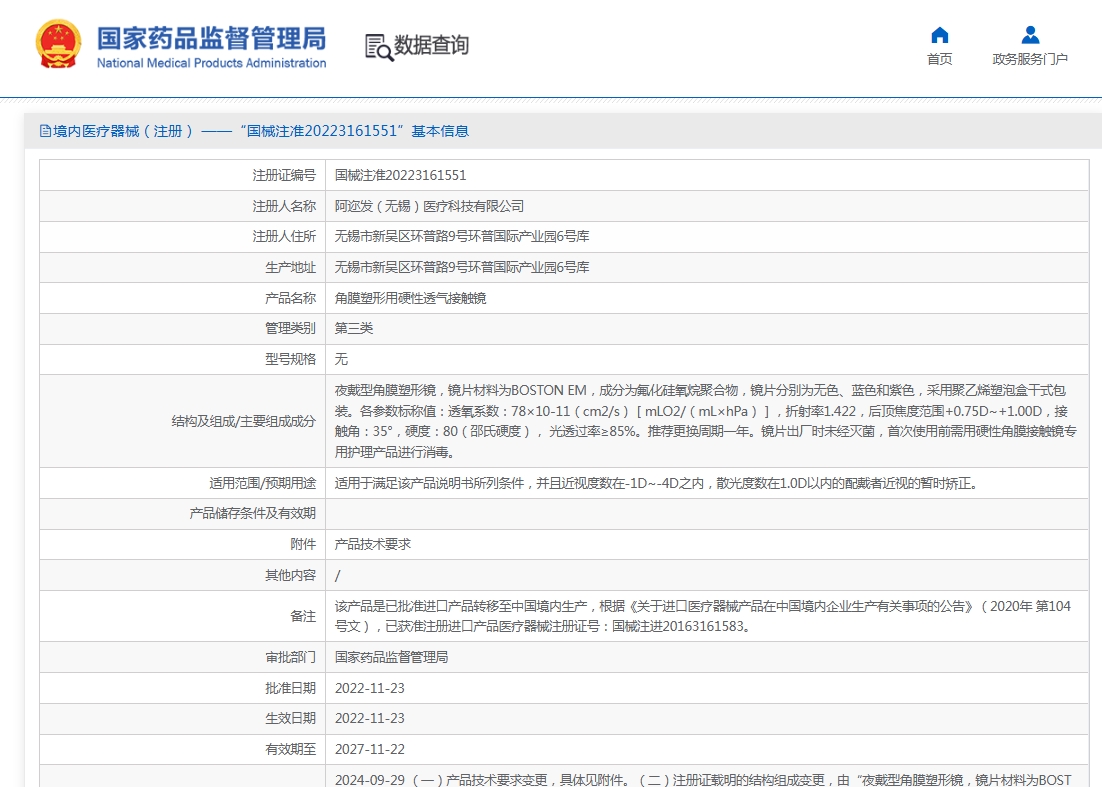Click the 注册人住所 label
1102x787 pixels.
tap(284, 236)
